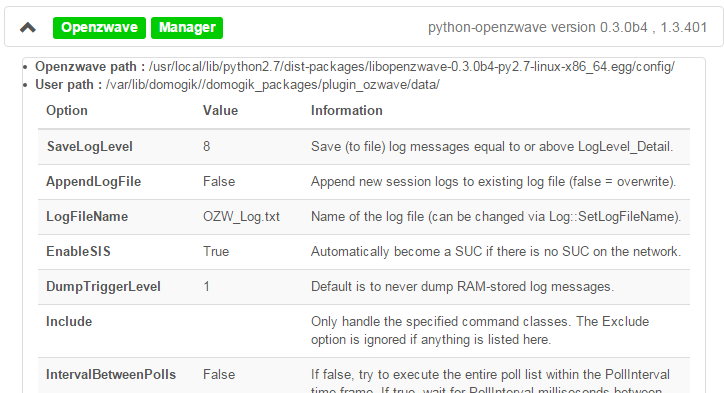The image size is (724, 393).
Task: Click the Value column header
Action: 220,110
